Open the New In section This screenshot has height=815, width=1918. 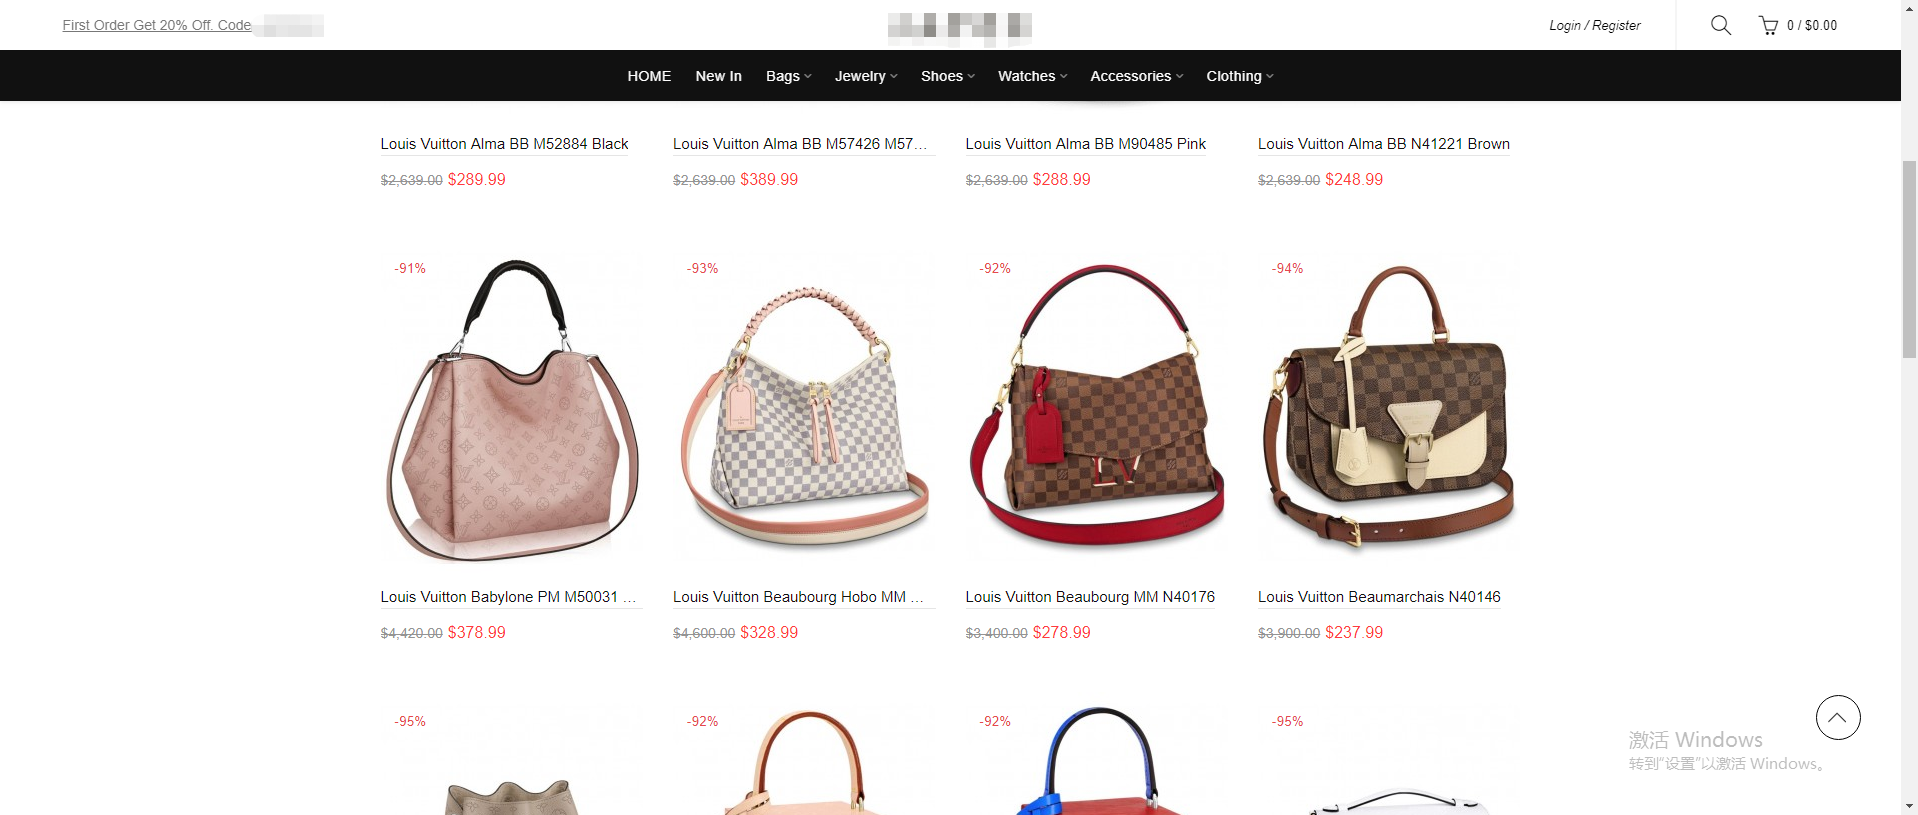(x=718, y=76)
